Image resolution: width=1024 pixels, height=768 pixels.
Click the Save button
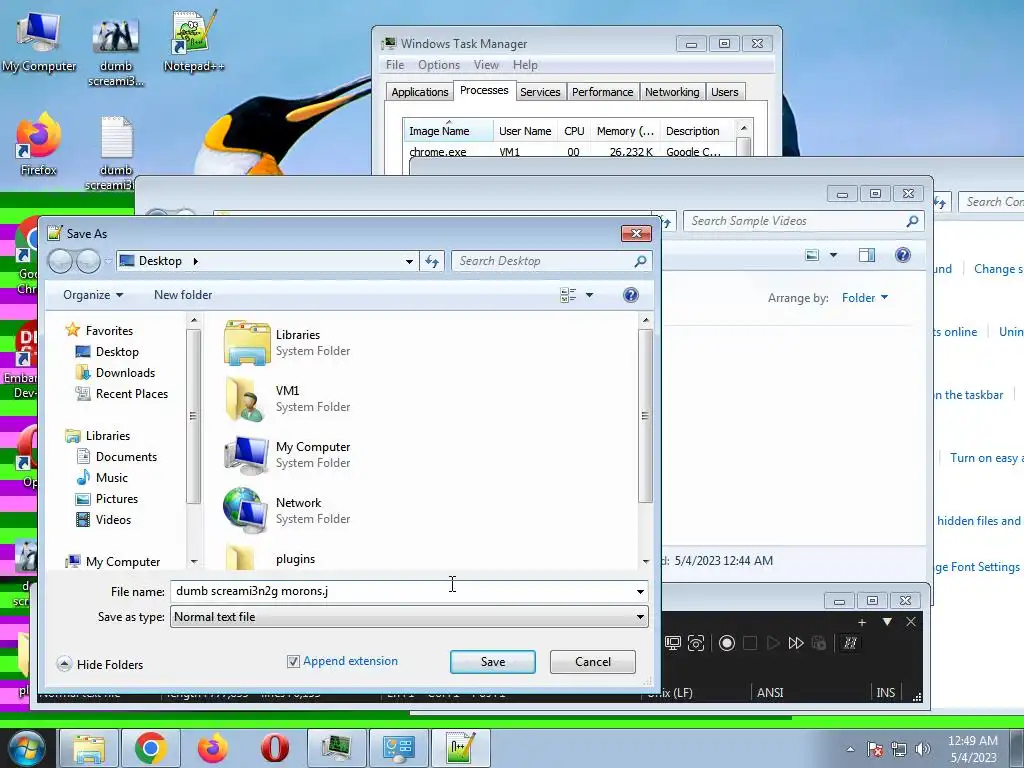click(x=492, y=662)
